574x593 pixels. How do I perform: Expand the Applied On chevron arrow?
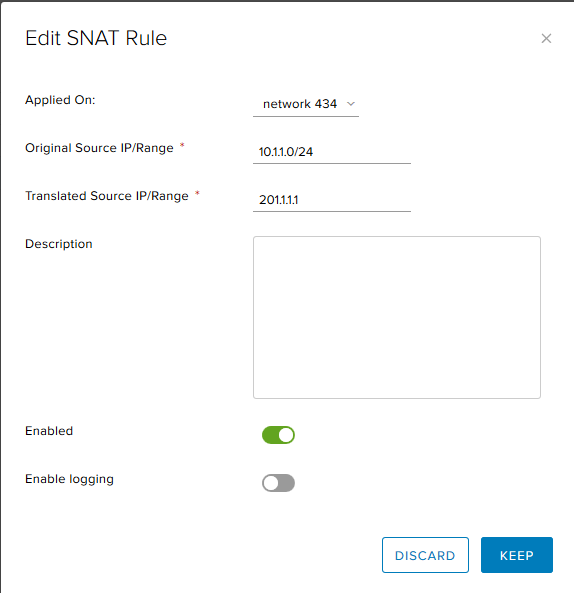tap(351, 104)
